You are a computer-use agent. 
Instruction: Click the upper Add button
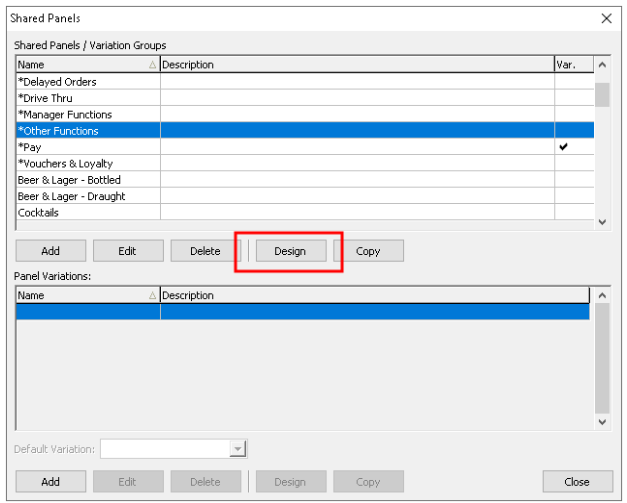(50, 251)
